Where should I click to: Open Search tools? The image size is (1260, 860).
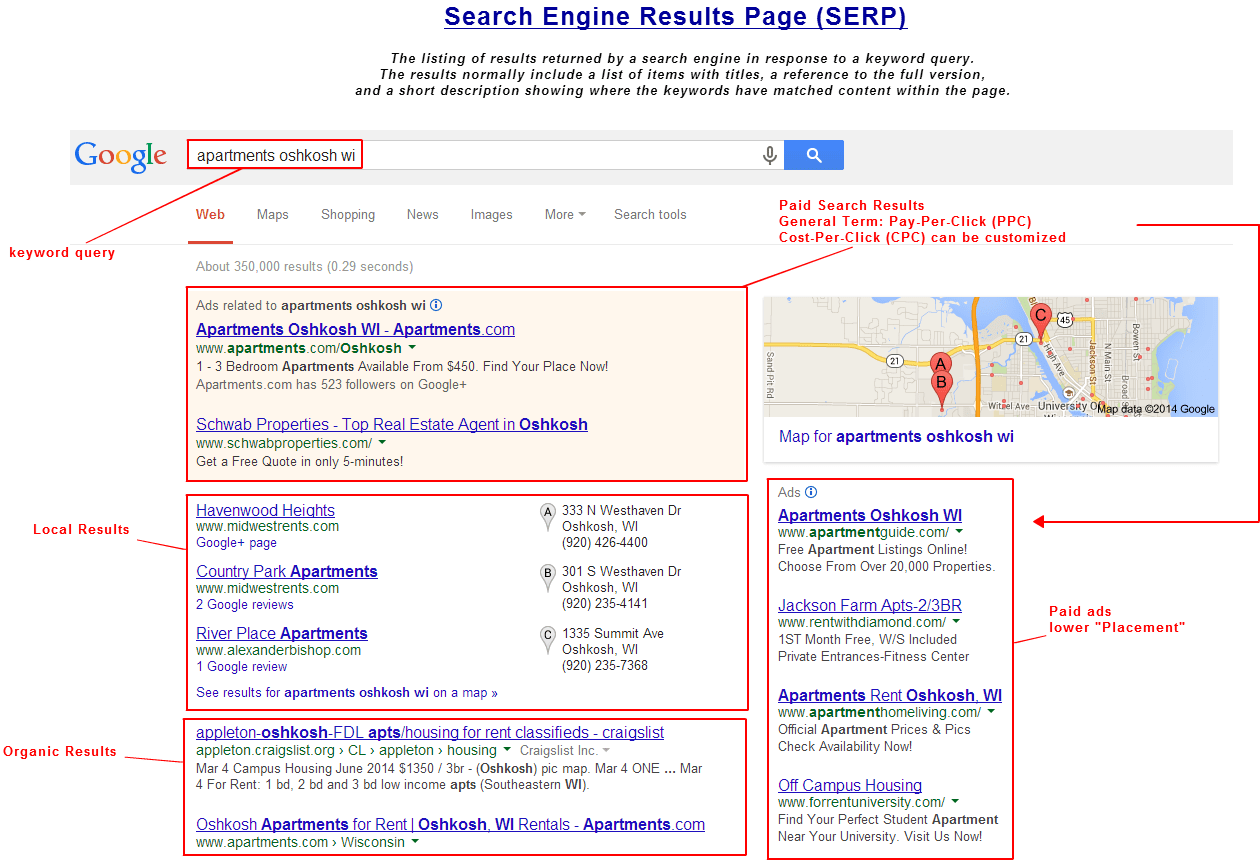click(x=650, y=214)
